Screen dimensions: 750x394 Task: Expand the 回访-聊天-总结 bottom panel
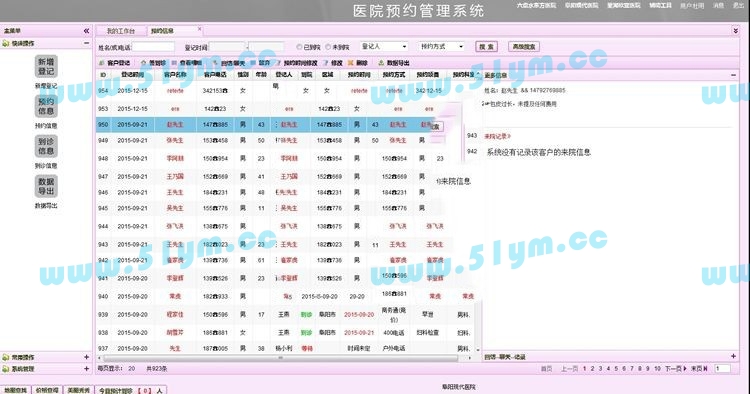point(734,356)
